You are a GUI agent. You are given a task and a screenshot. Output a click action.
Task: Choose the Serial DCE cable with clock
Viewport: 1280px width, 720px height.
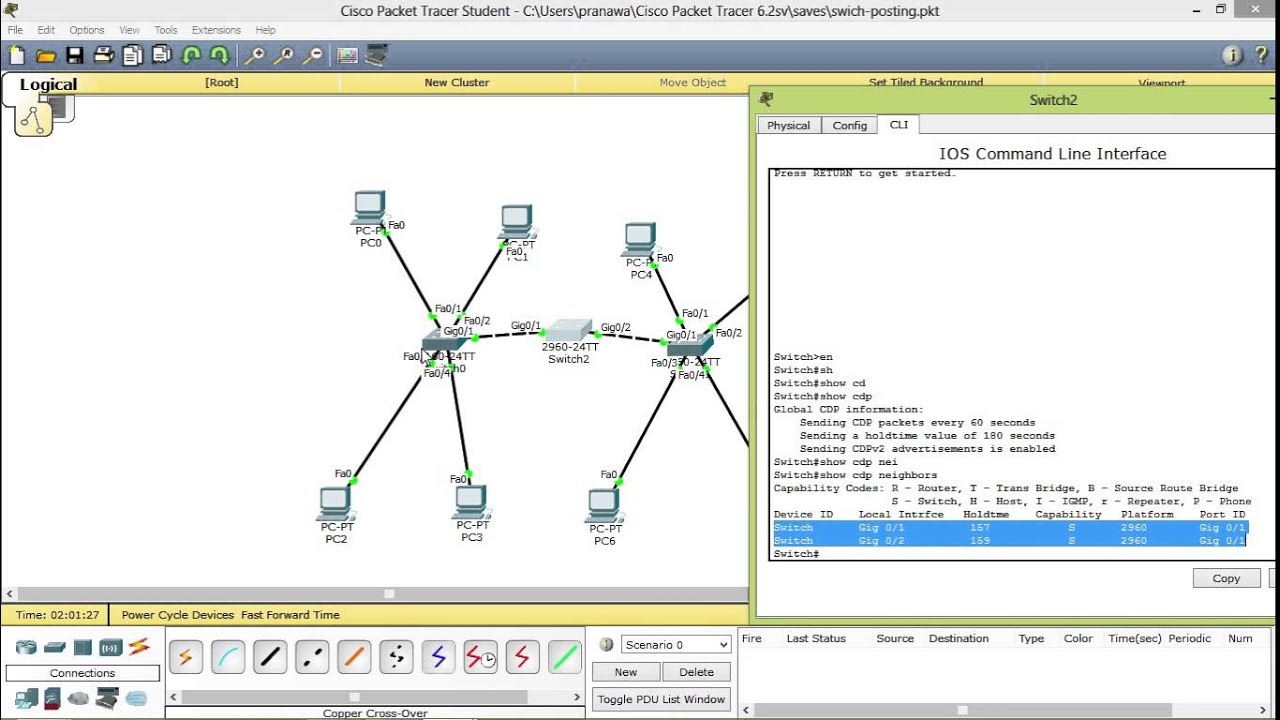click(480, 657)
